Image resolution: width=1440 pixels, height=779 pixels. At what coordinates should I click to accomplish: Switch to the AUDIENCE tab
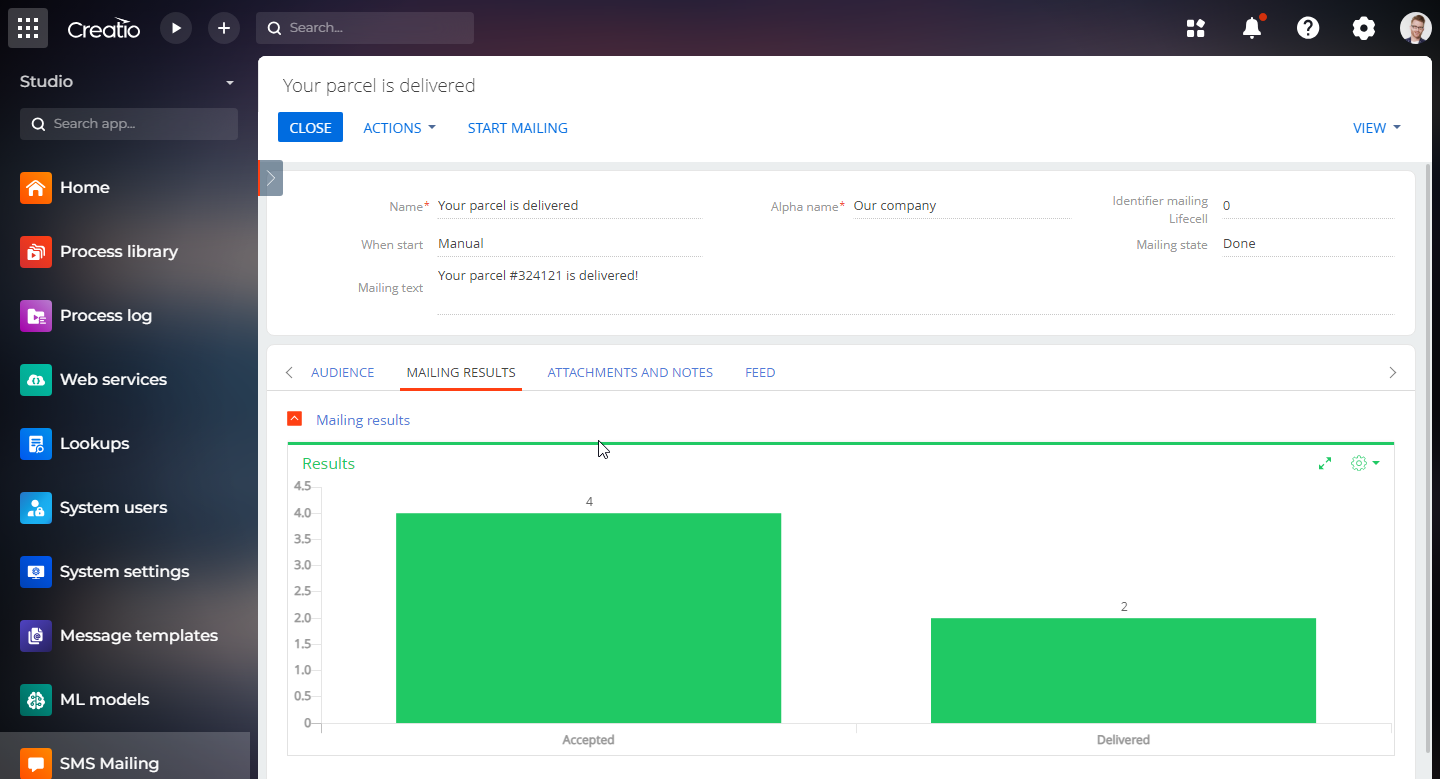[342, 372]
